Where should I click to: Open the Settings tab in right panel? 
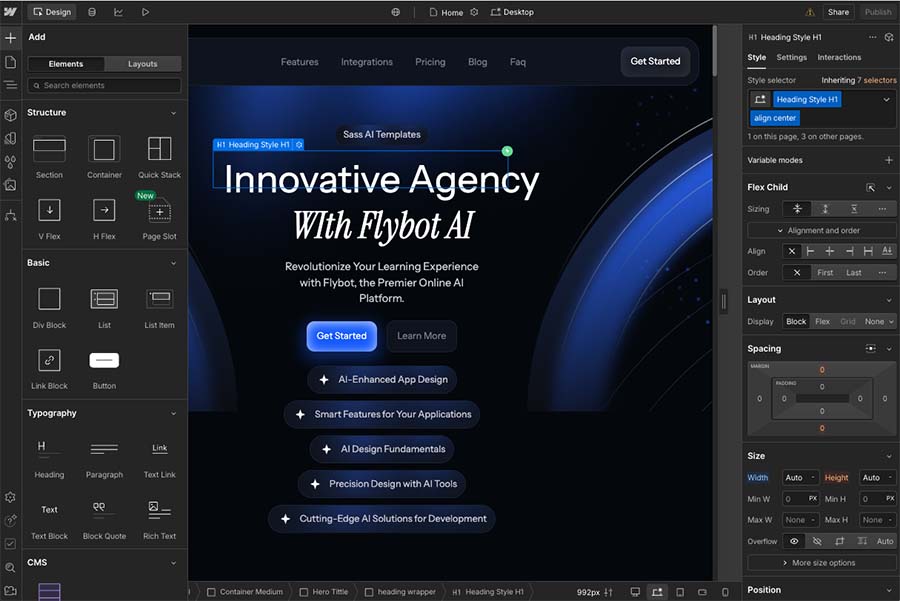[792, 57]
